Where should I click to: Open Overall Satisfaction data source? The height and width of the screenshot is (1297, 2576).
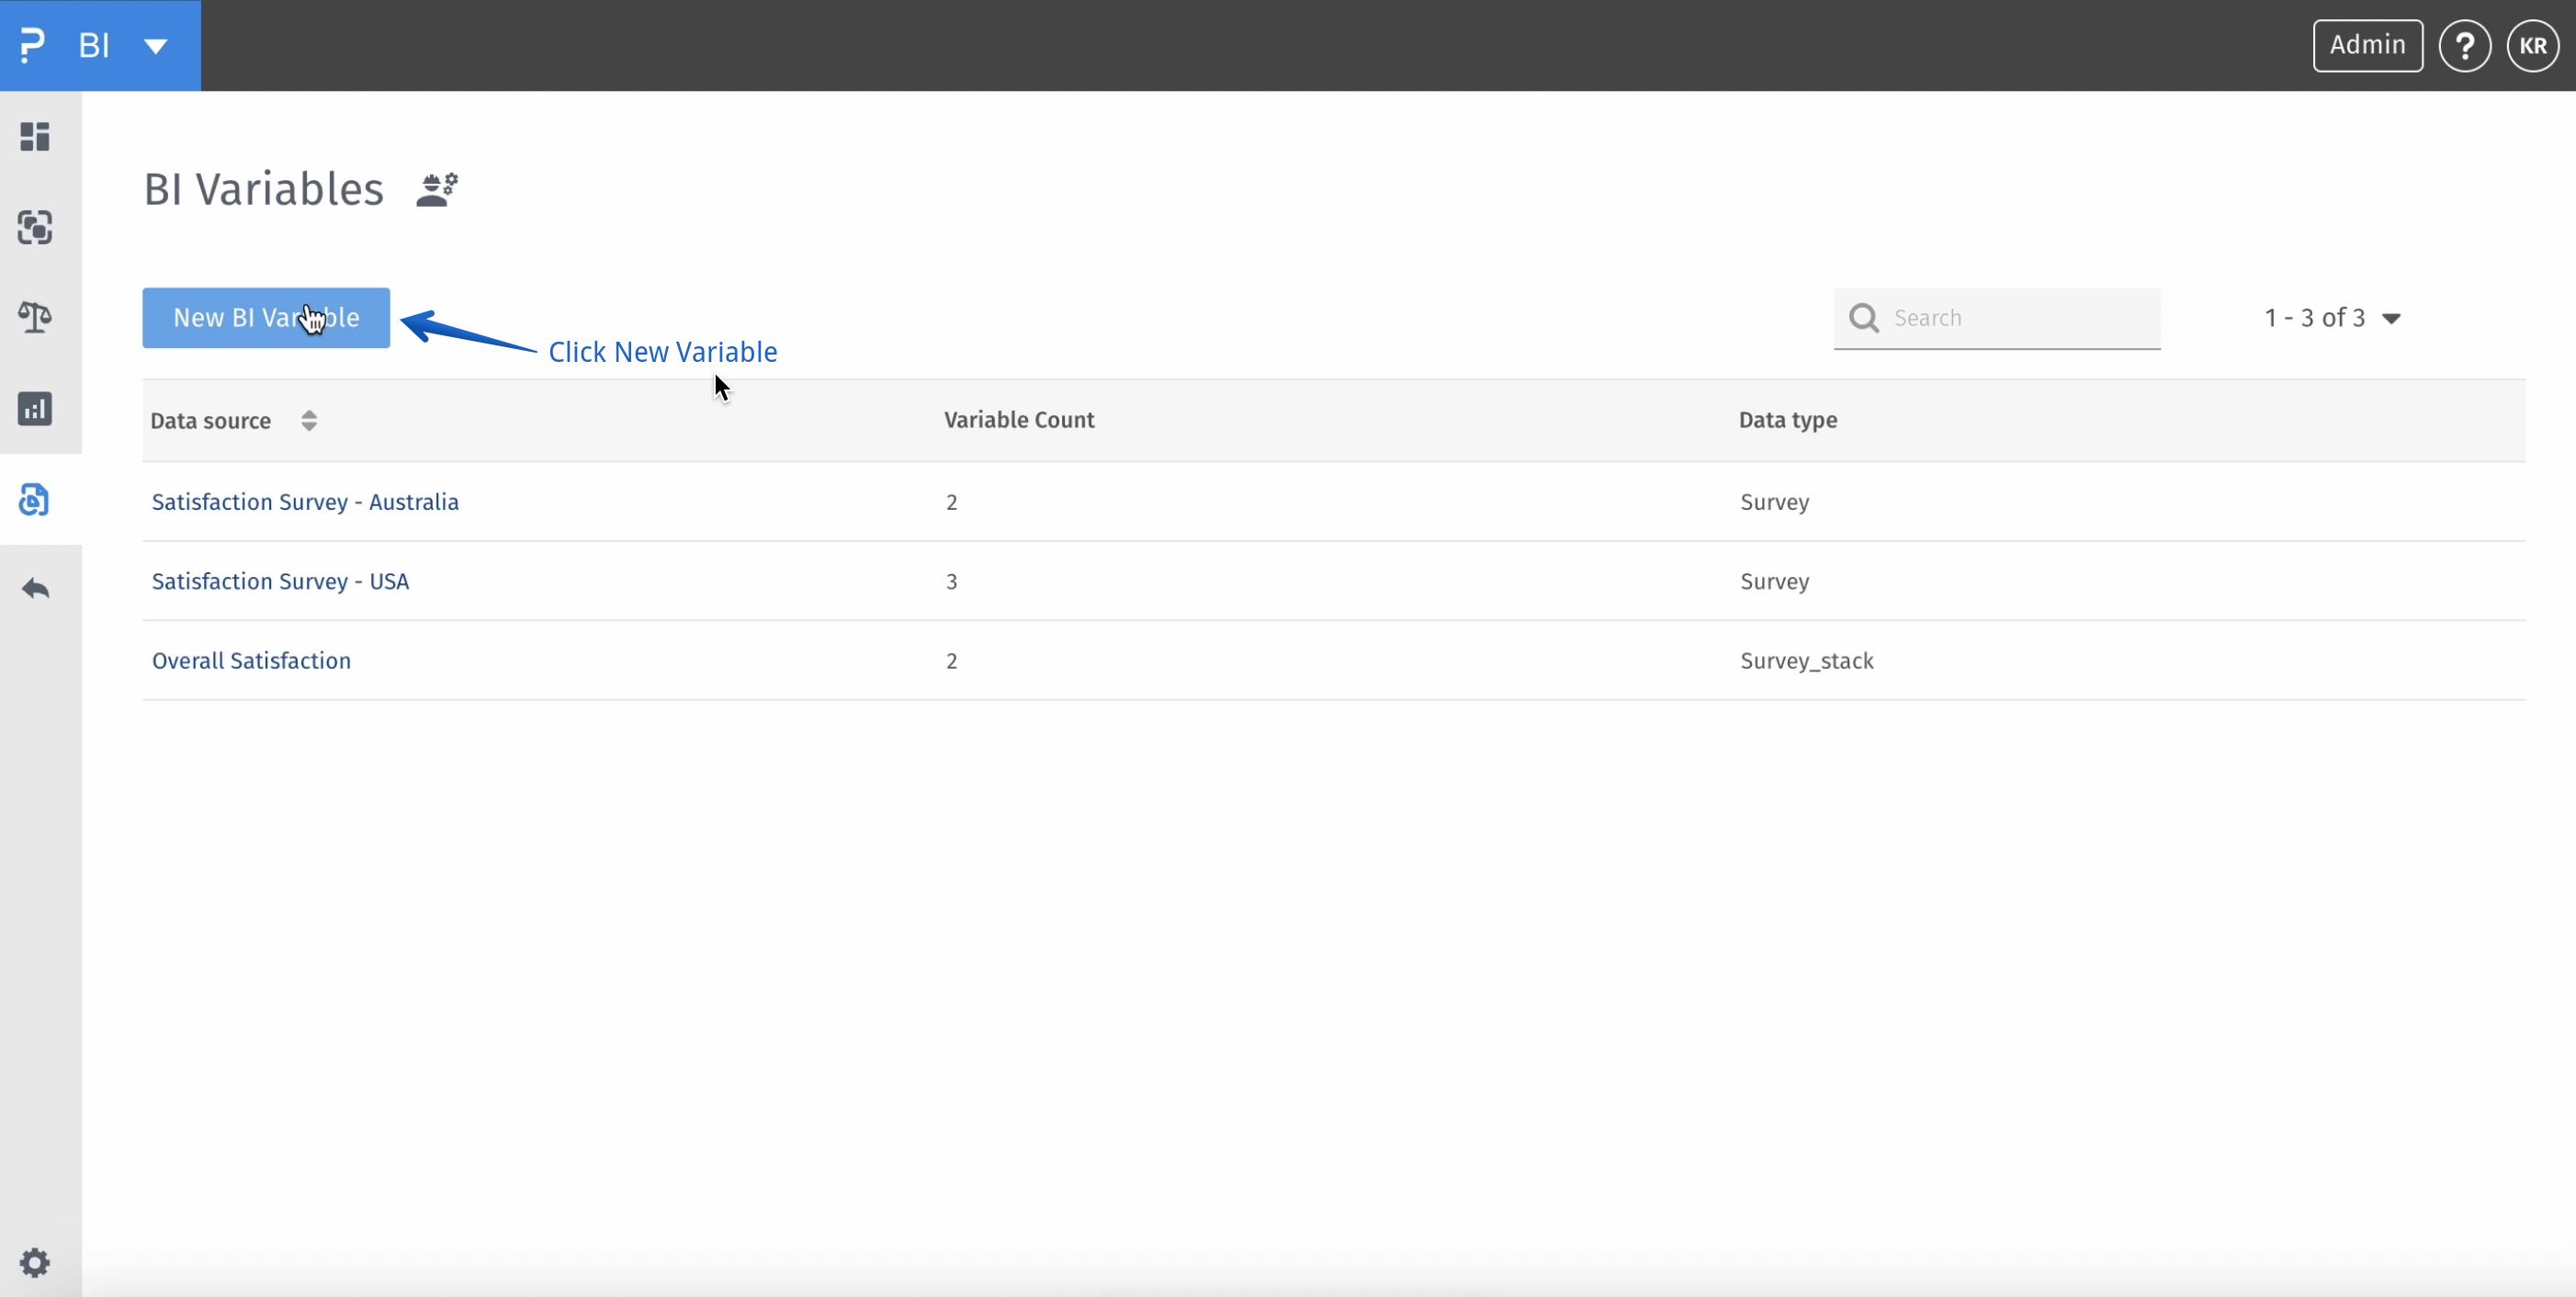click(x=251, y=661)
